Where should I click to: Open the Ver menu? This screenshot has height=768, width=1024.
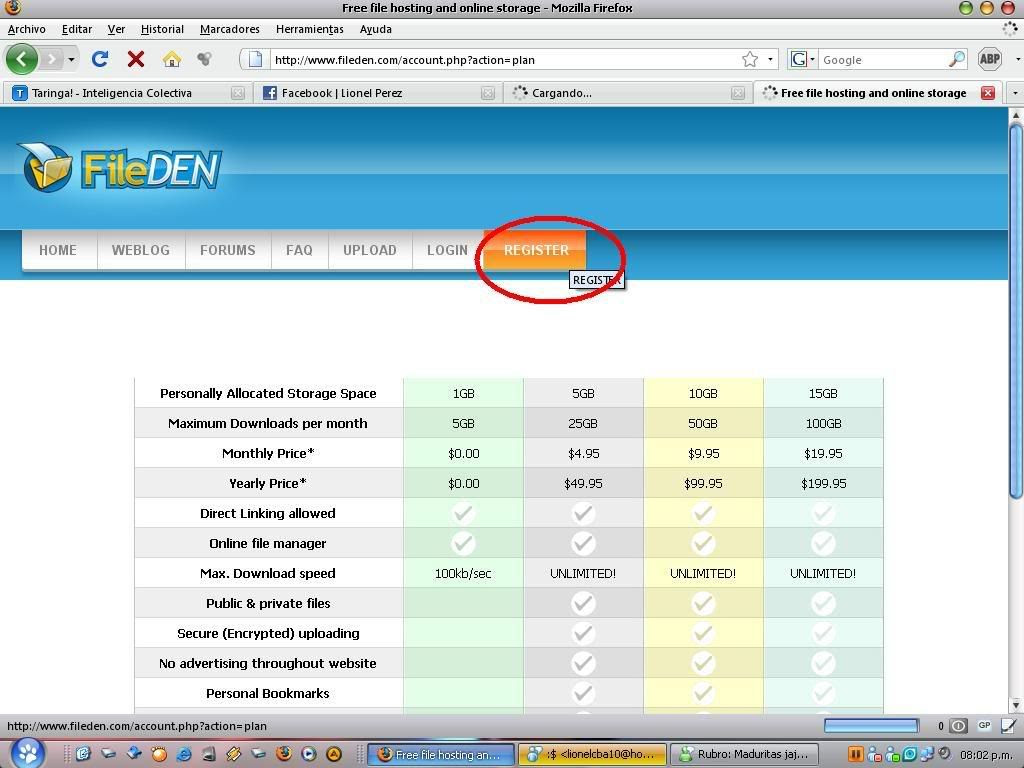point(116,29)
